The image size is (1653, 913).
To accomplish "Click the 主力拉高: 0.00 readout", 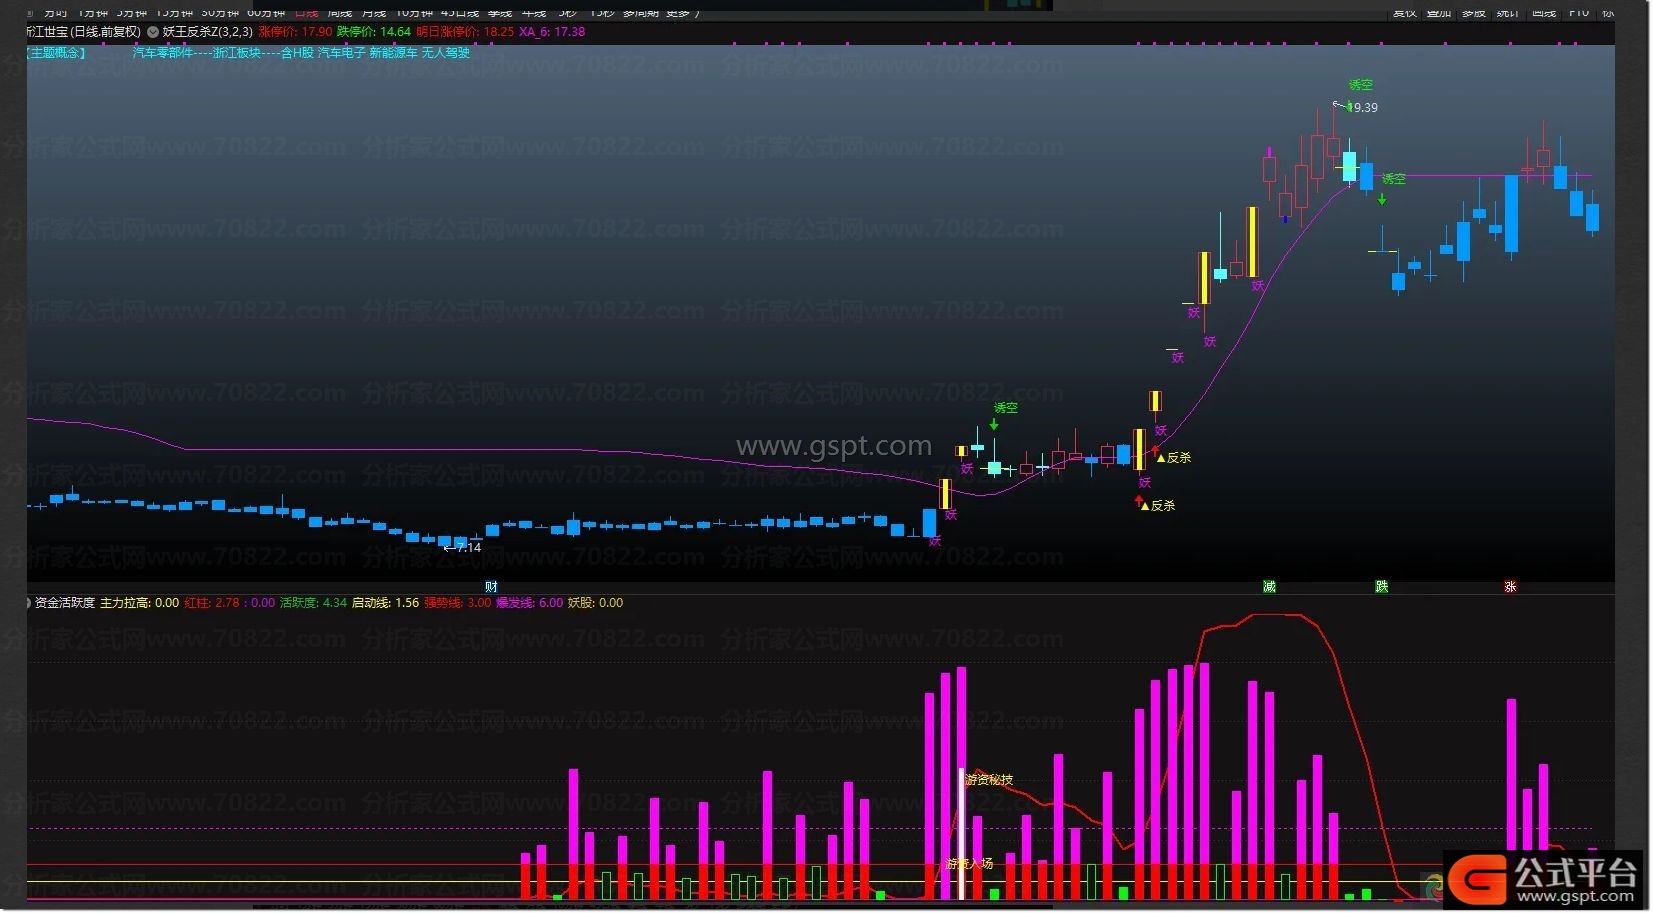I will click(x=140, y=603).
